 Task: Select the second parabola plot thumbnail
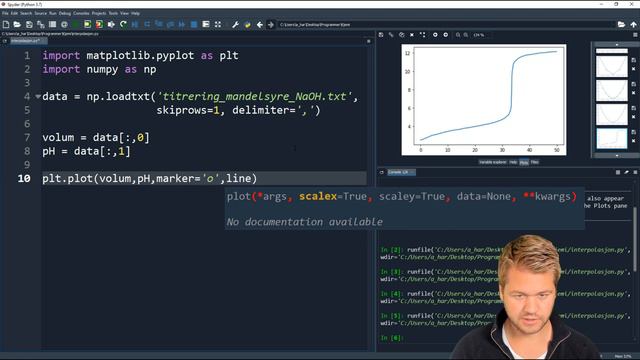click(611, 90)
